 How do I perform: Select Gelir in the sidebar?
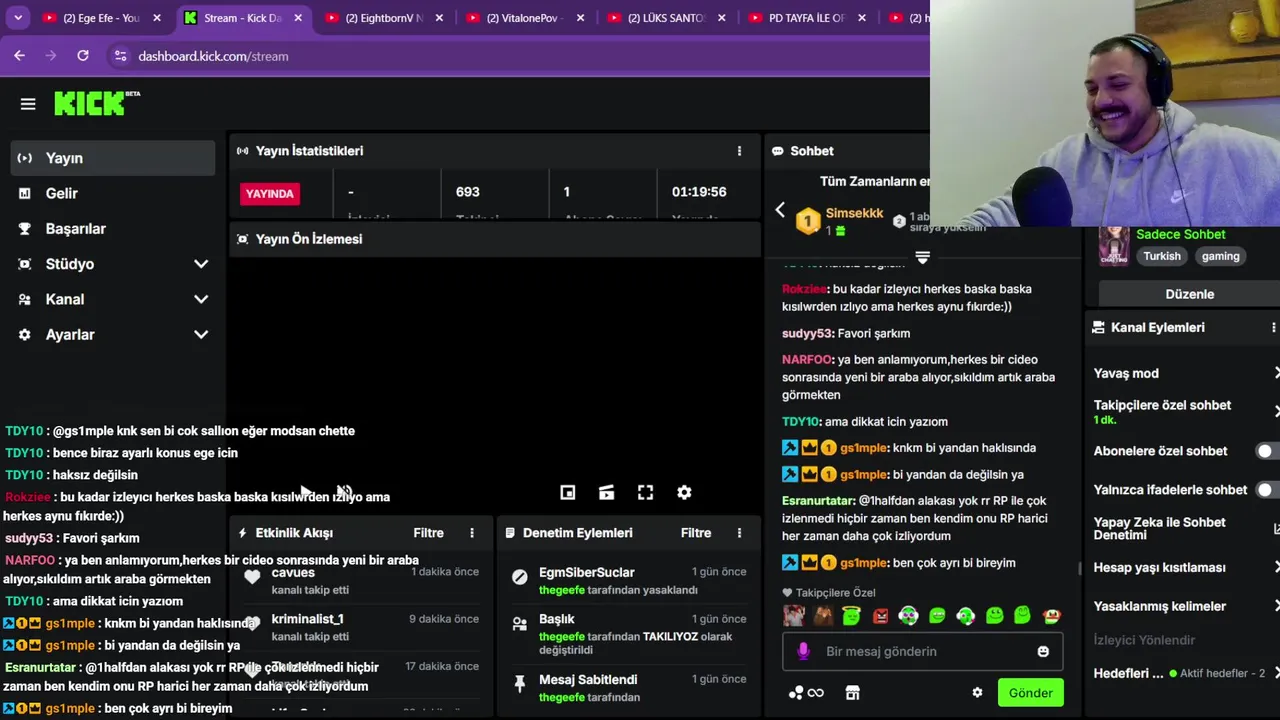click(x=112, y=193)
